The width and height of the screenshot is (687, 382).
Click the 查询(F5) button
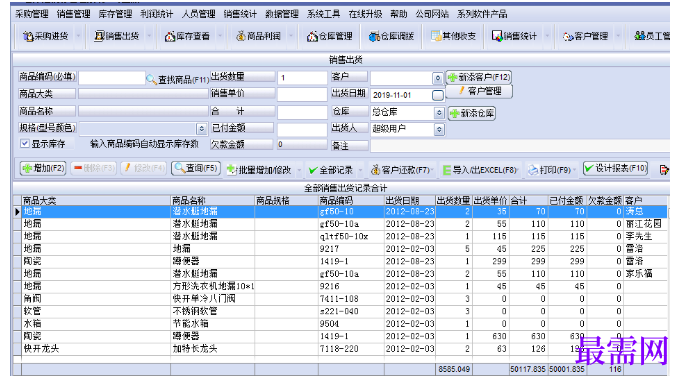(196, 168)
